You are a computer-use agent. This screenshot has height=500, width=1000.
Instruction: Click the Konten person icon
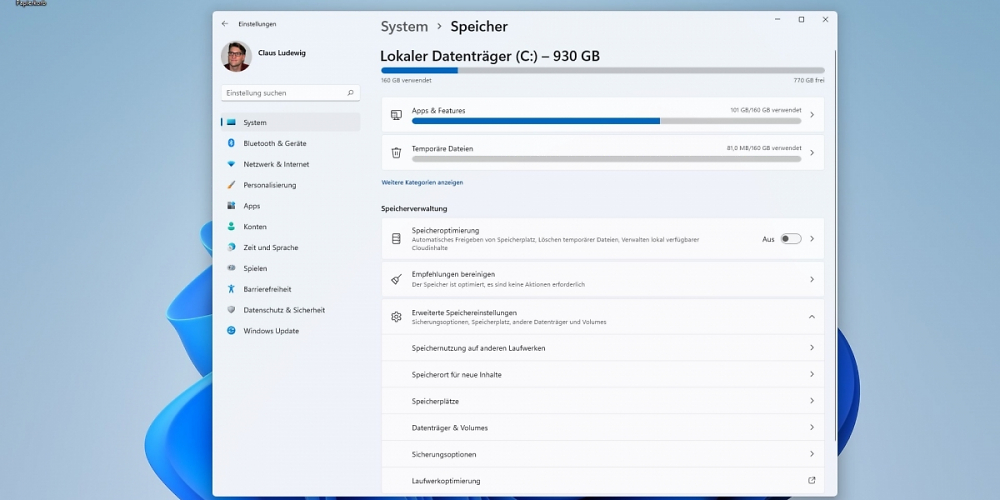coord(231,227)
